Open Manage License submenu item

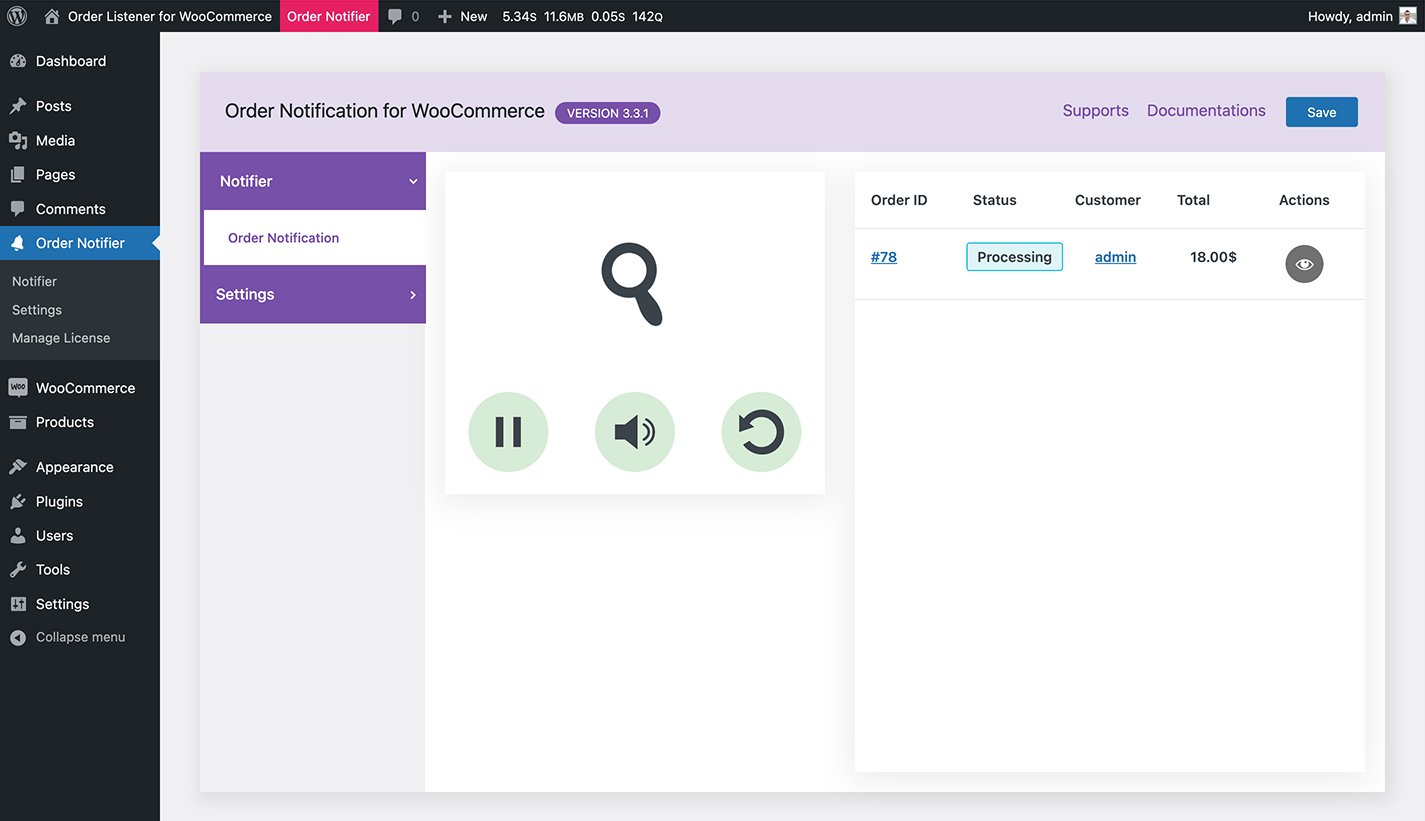pyautogui.click(x=61, y=338)
